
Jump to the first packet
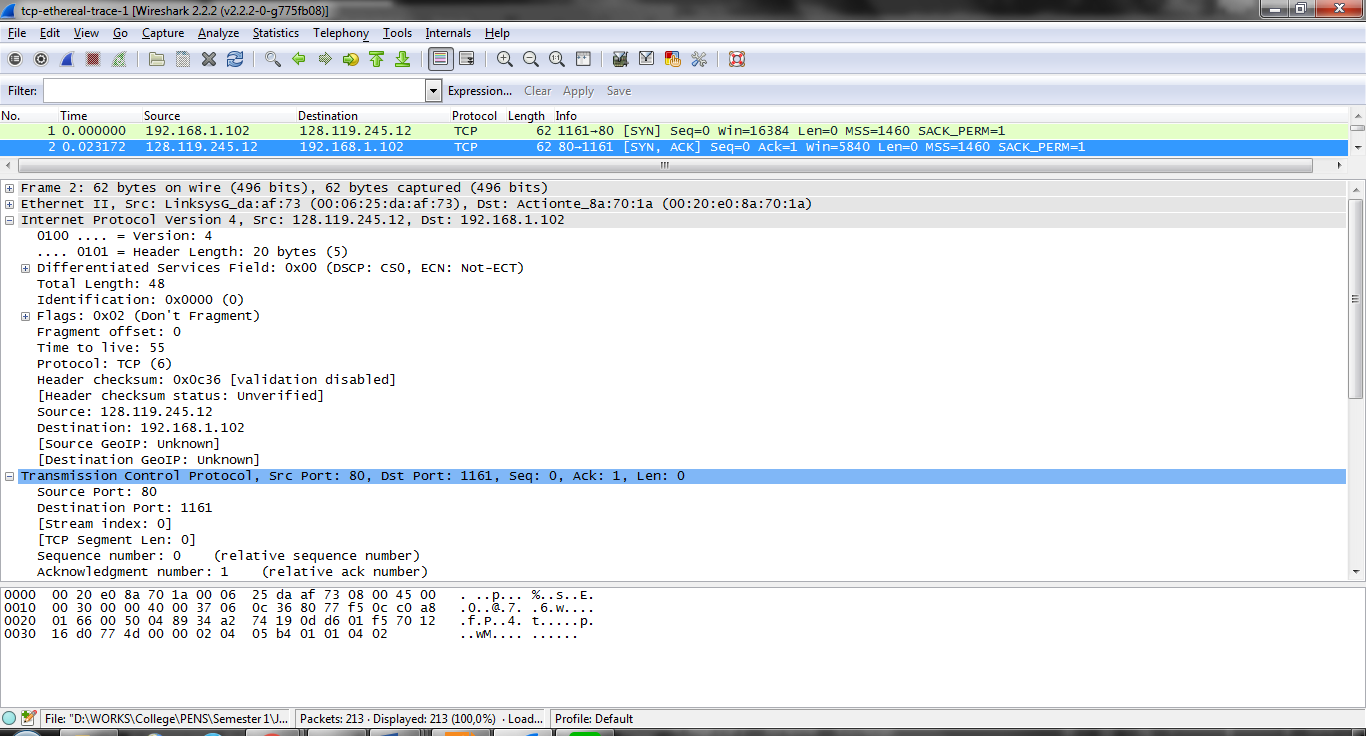coord(376,59)
